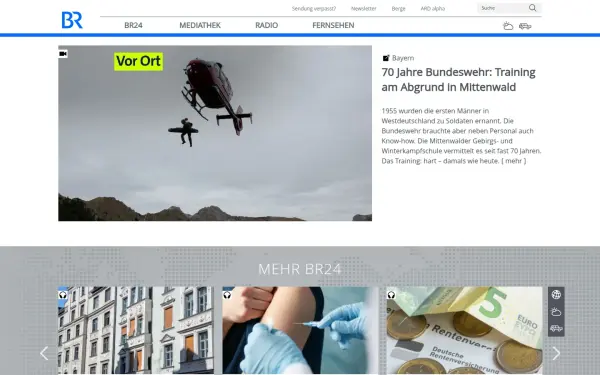This screenshot has height=375, width=600.
Task: Click the video camera icon on helicopter image
Action: (63, 54)
